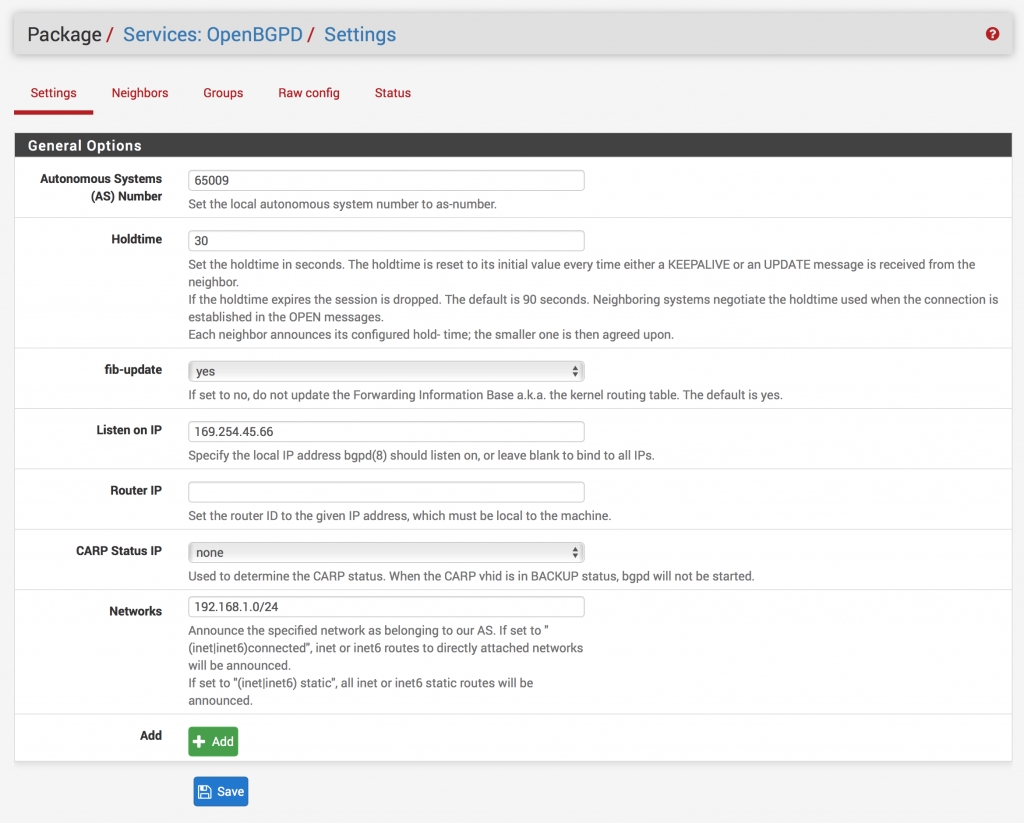Click the red help question mark icon
This screenshot has height=823, width=1024.
(x=992, y=34)
